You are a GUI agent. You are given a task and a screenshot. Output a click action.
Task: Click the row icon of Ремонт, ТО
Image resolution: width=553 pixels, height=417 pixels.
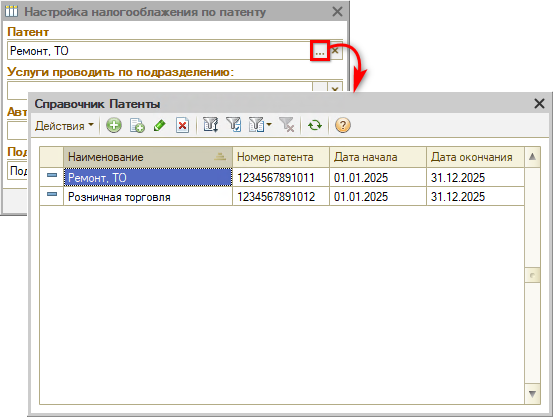click(x=52, y=175)
